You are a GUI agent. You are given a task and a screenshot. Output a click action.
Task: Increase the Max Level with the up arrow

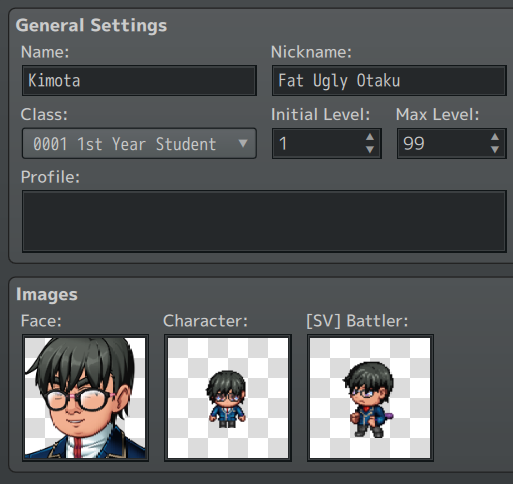coord(495,137)
